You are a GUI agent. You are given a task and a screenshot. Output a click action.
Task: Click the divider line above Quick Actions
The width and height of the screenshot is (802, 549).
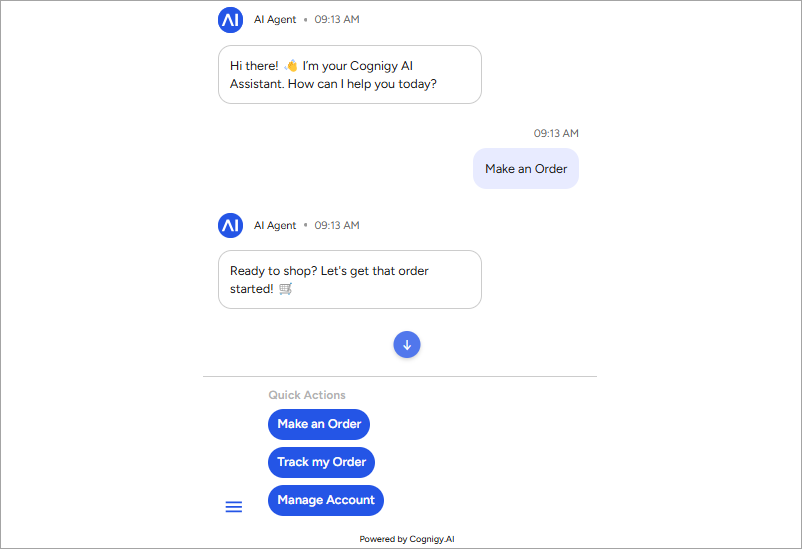coord(400,377)
